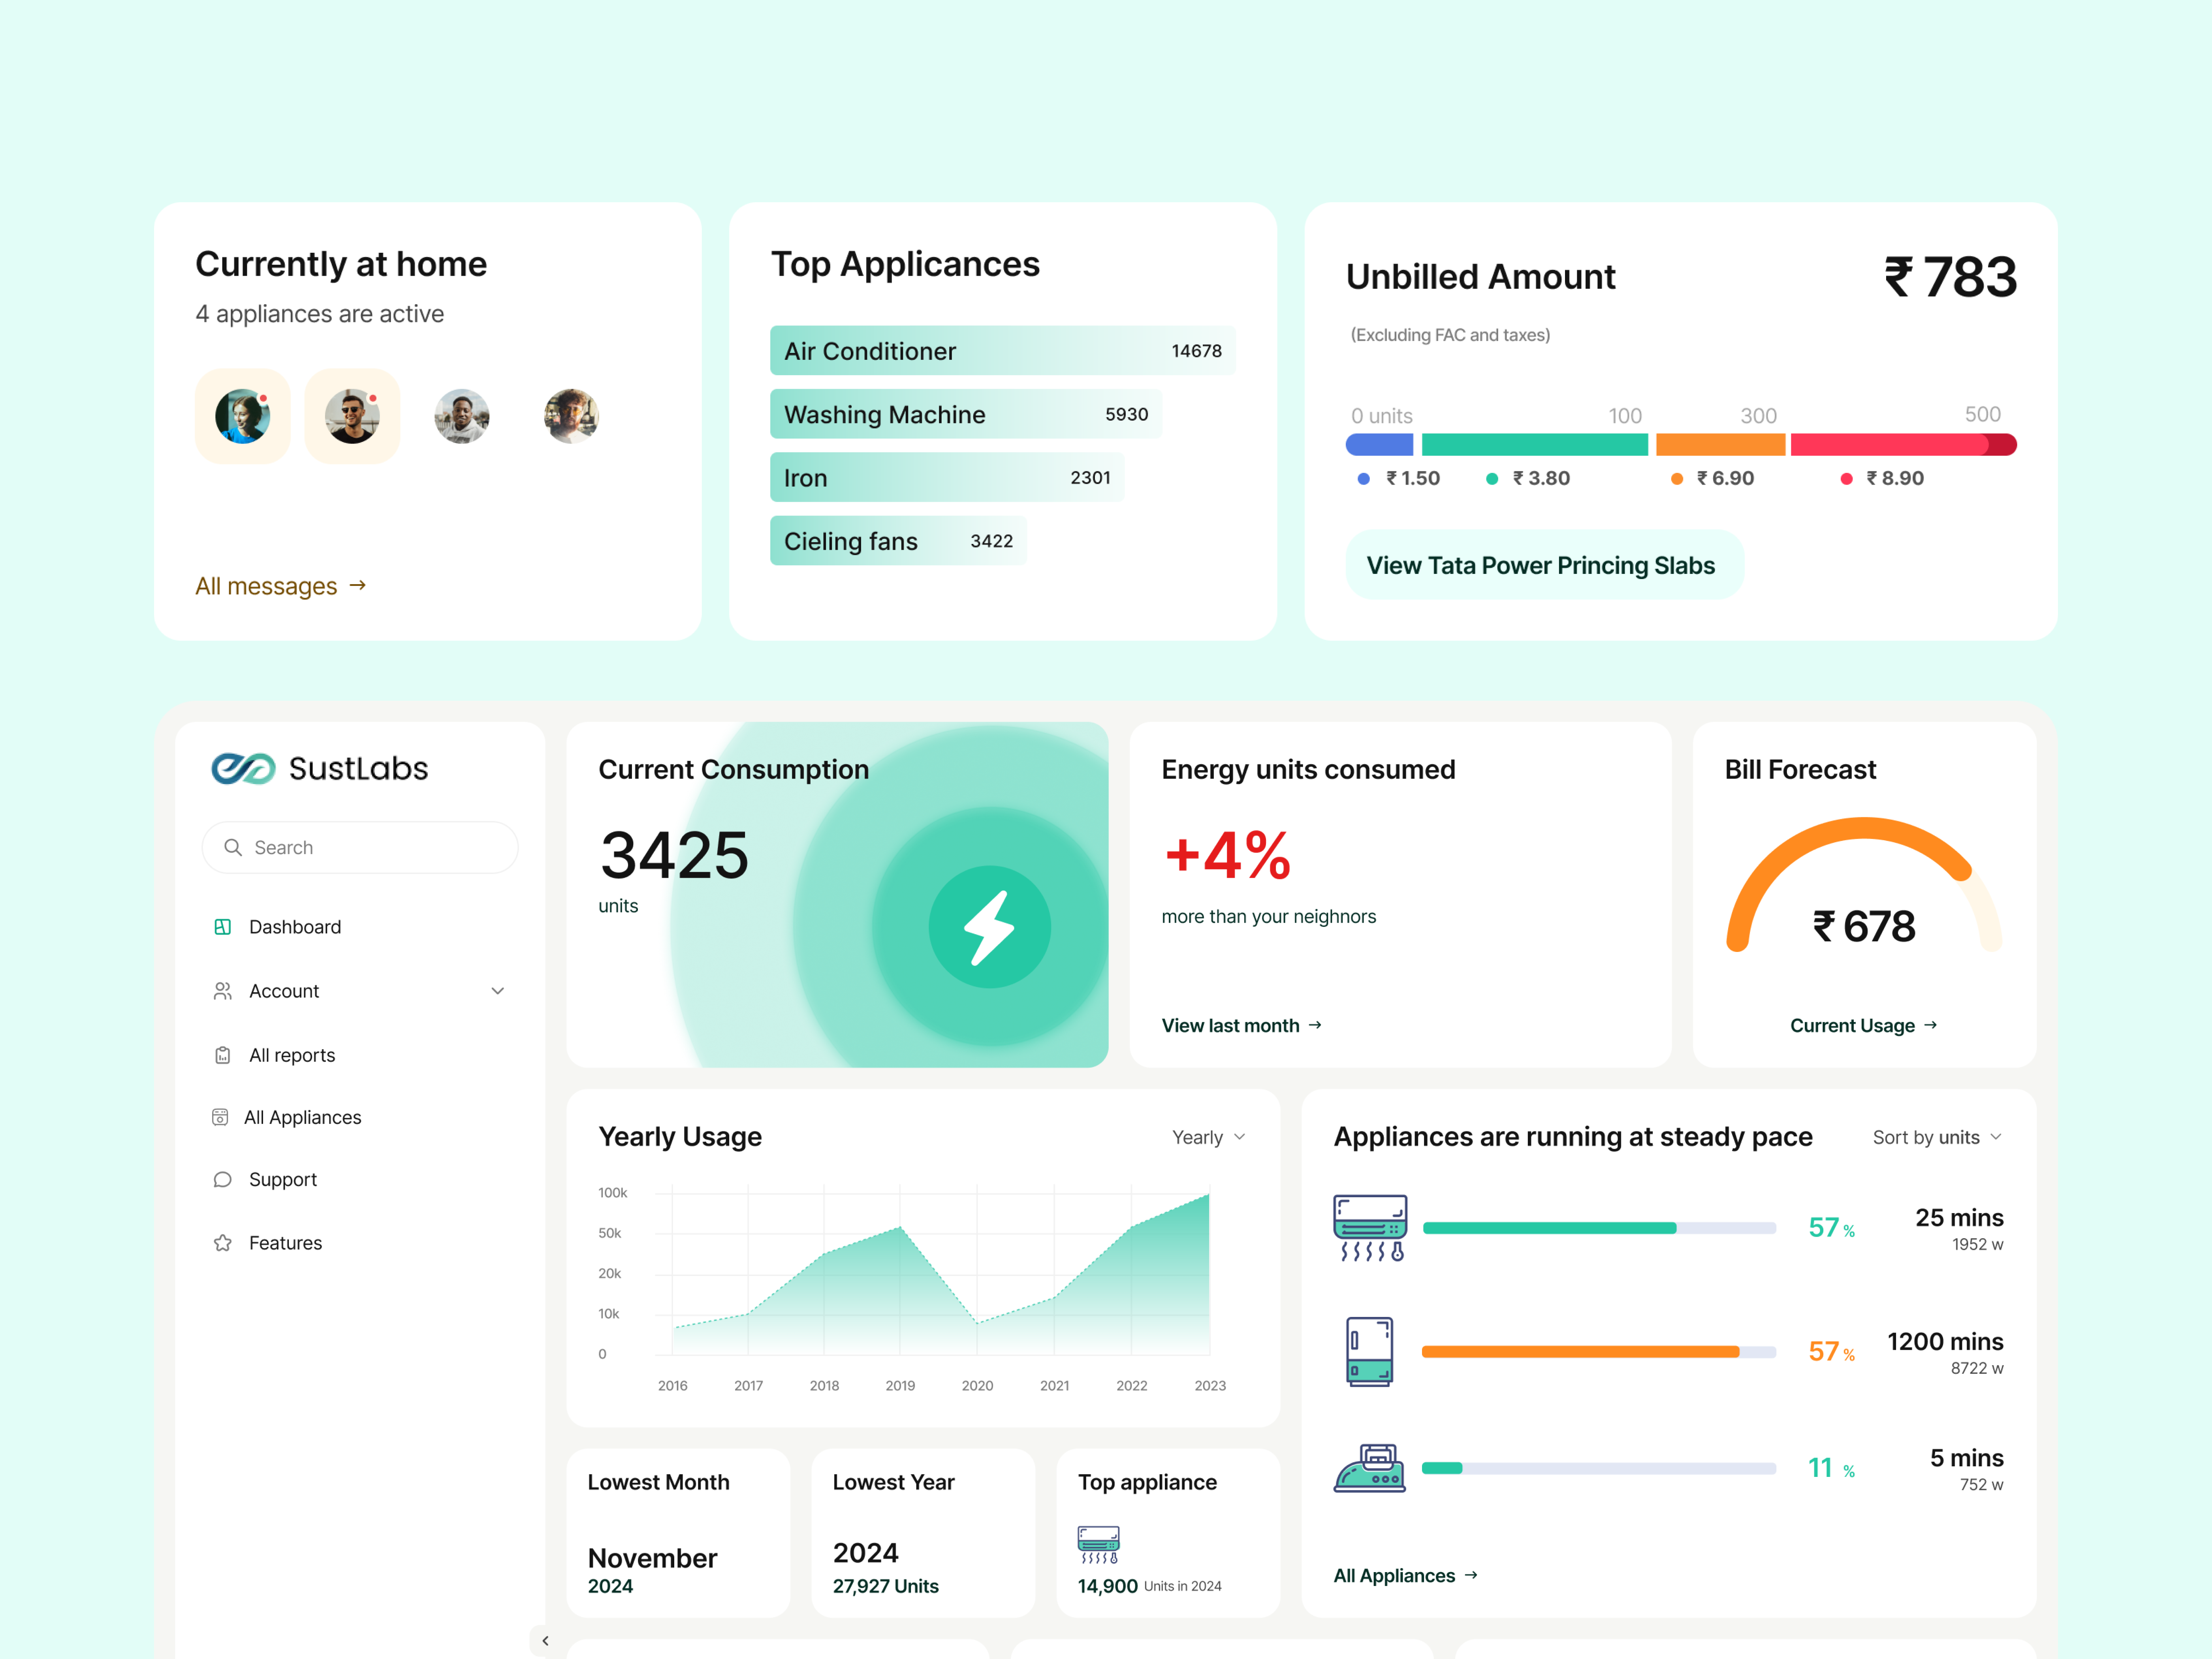Click the arrow beside Current Usage
This screenshot has width=2212, height=1659.
pos(1931,1025)
